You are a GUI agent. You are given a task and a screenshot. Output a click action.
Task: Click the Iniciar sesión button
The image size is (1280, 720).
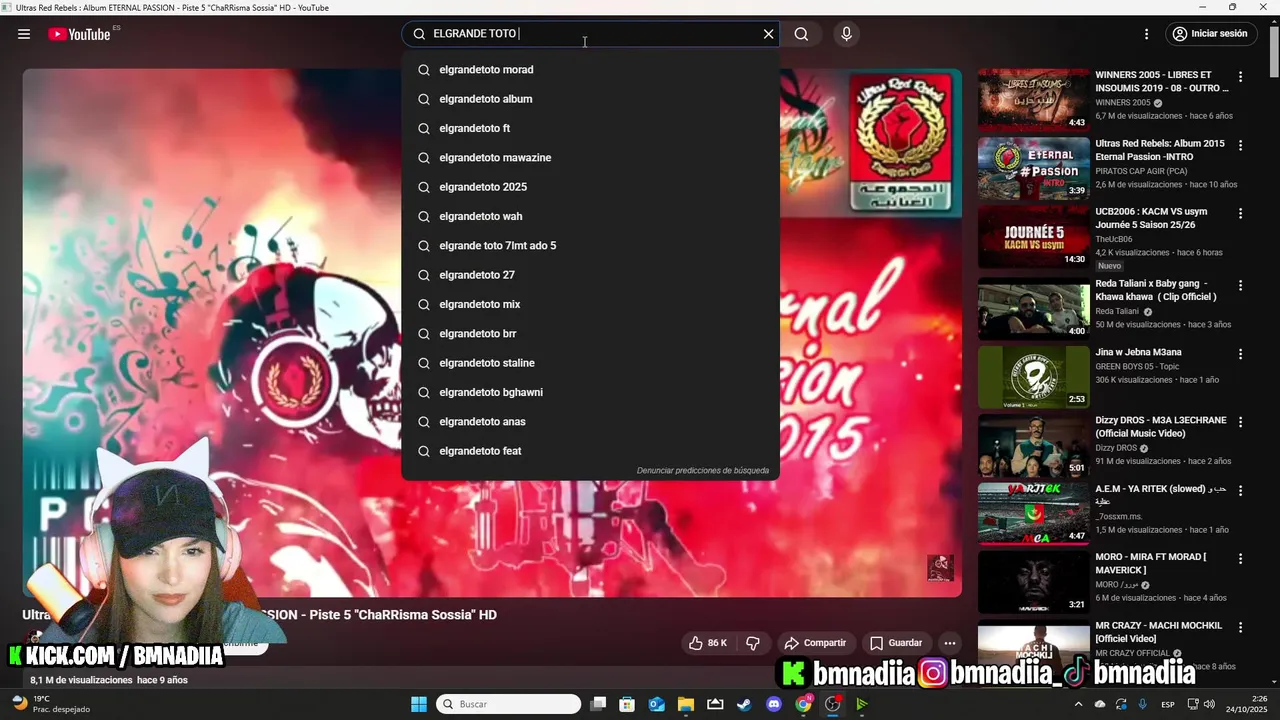(x=1210, y=34)
